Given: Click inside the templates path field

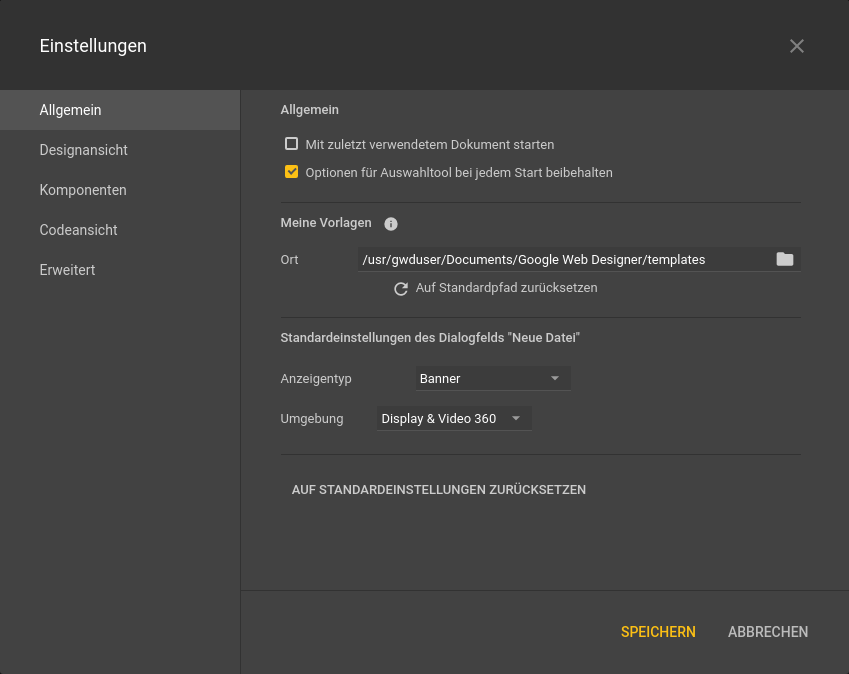Looking at the screenshot, I should [560, 259].
